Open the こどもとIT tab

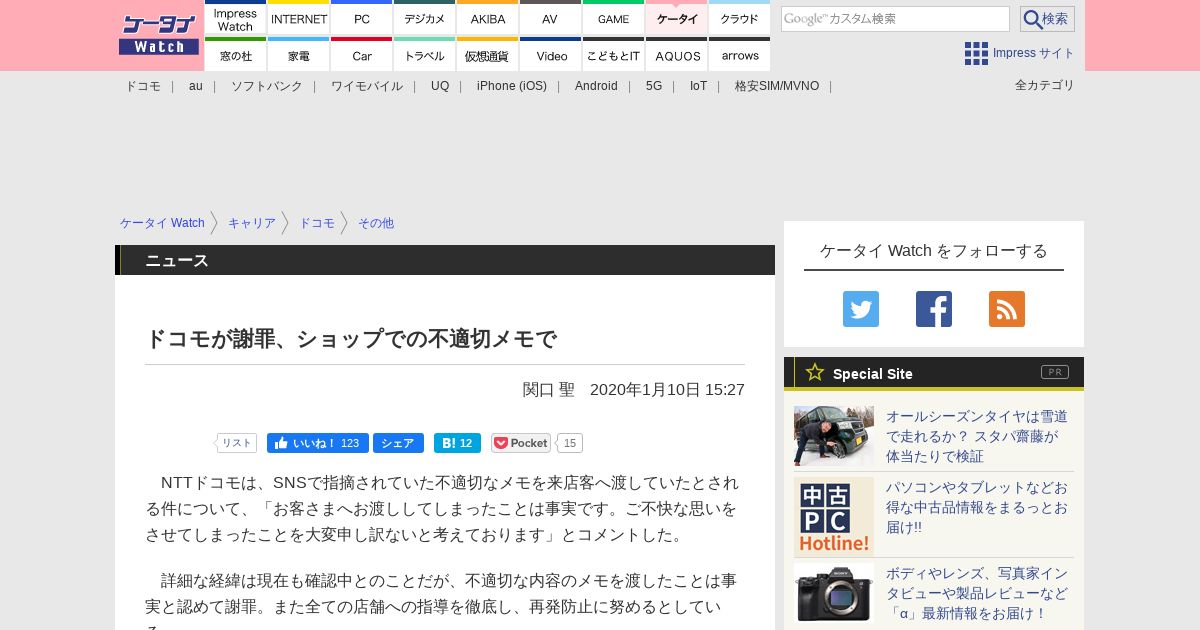[614, 55]
